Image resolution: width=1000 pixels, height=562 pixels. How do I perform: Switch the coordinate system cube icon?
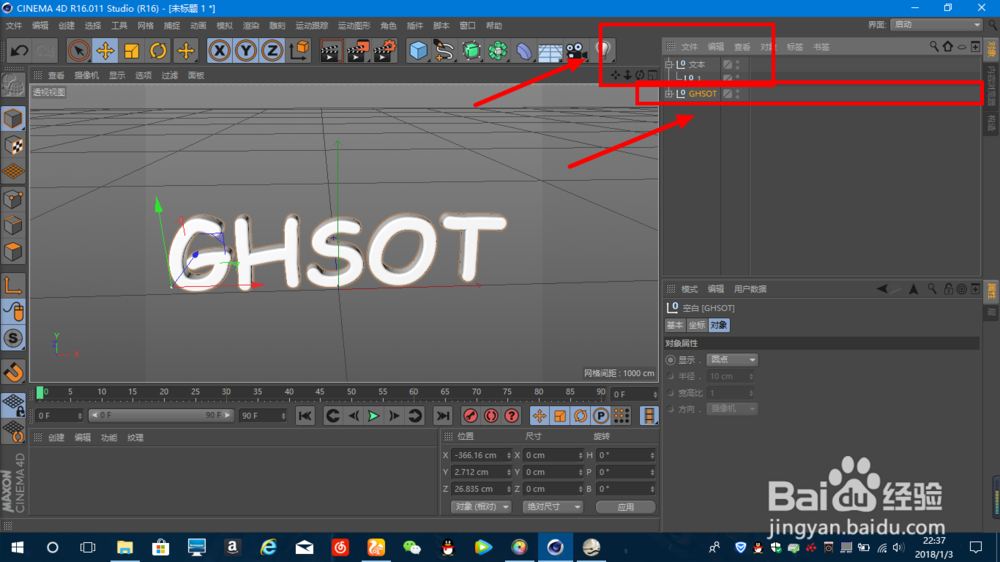pos(299,50)
